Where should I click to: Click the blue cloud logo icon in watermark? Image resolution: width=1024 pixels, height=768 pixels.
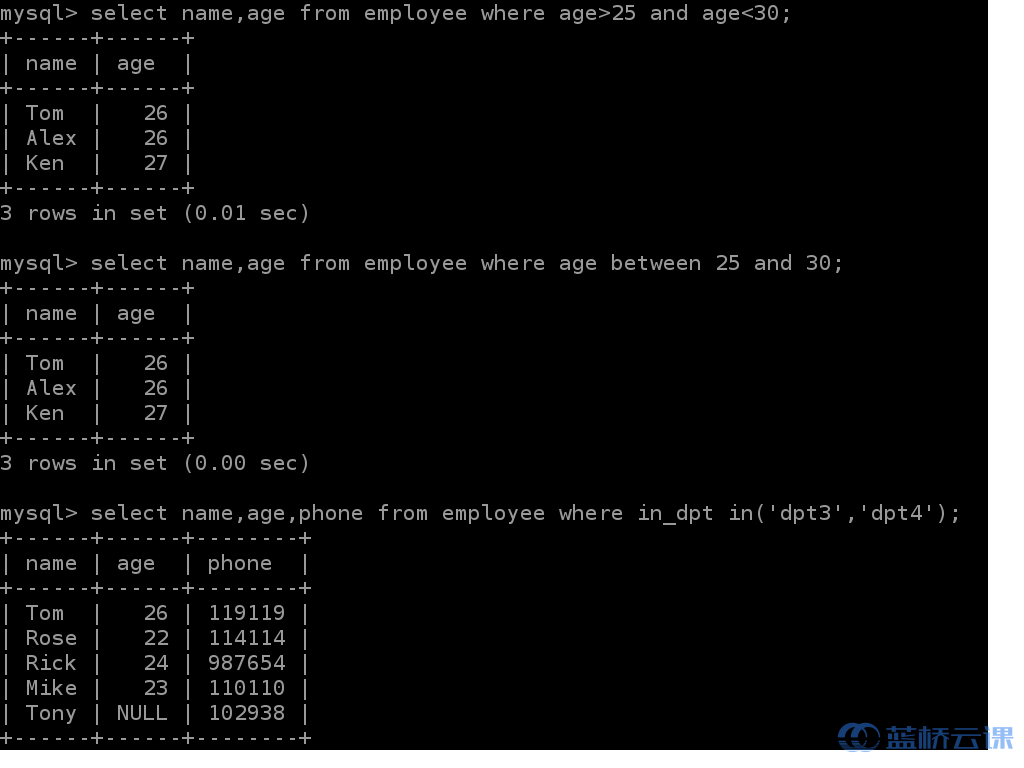(858, 738)
